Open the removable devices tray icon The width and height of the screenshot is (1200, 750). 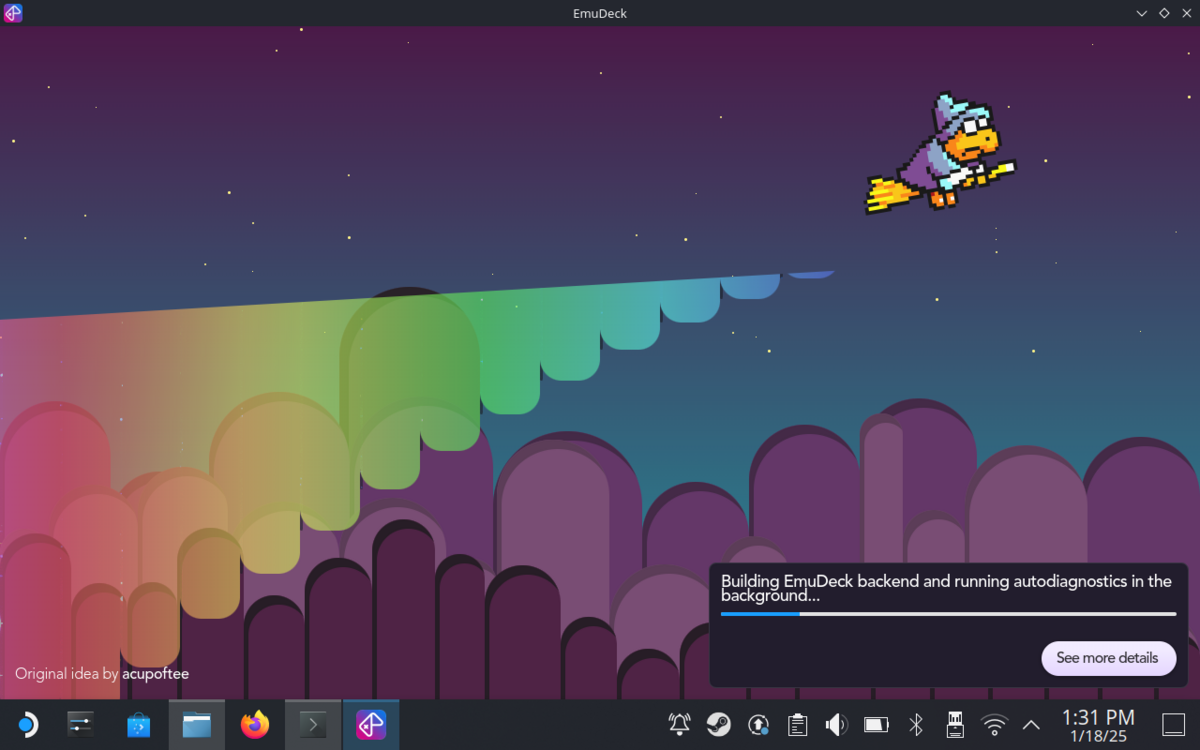point(954,724)
